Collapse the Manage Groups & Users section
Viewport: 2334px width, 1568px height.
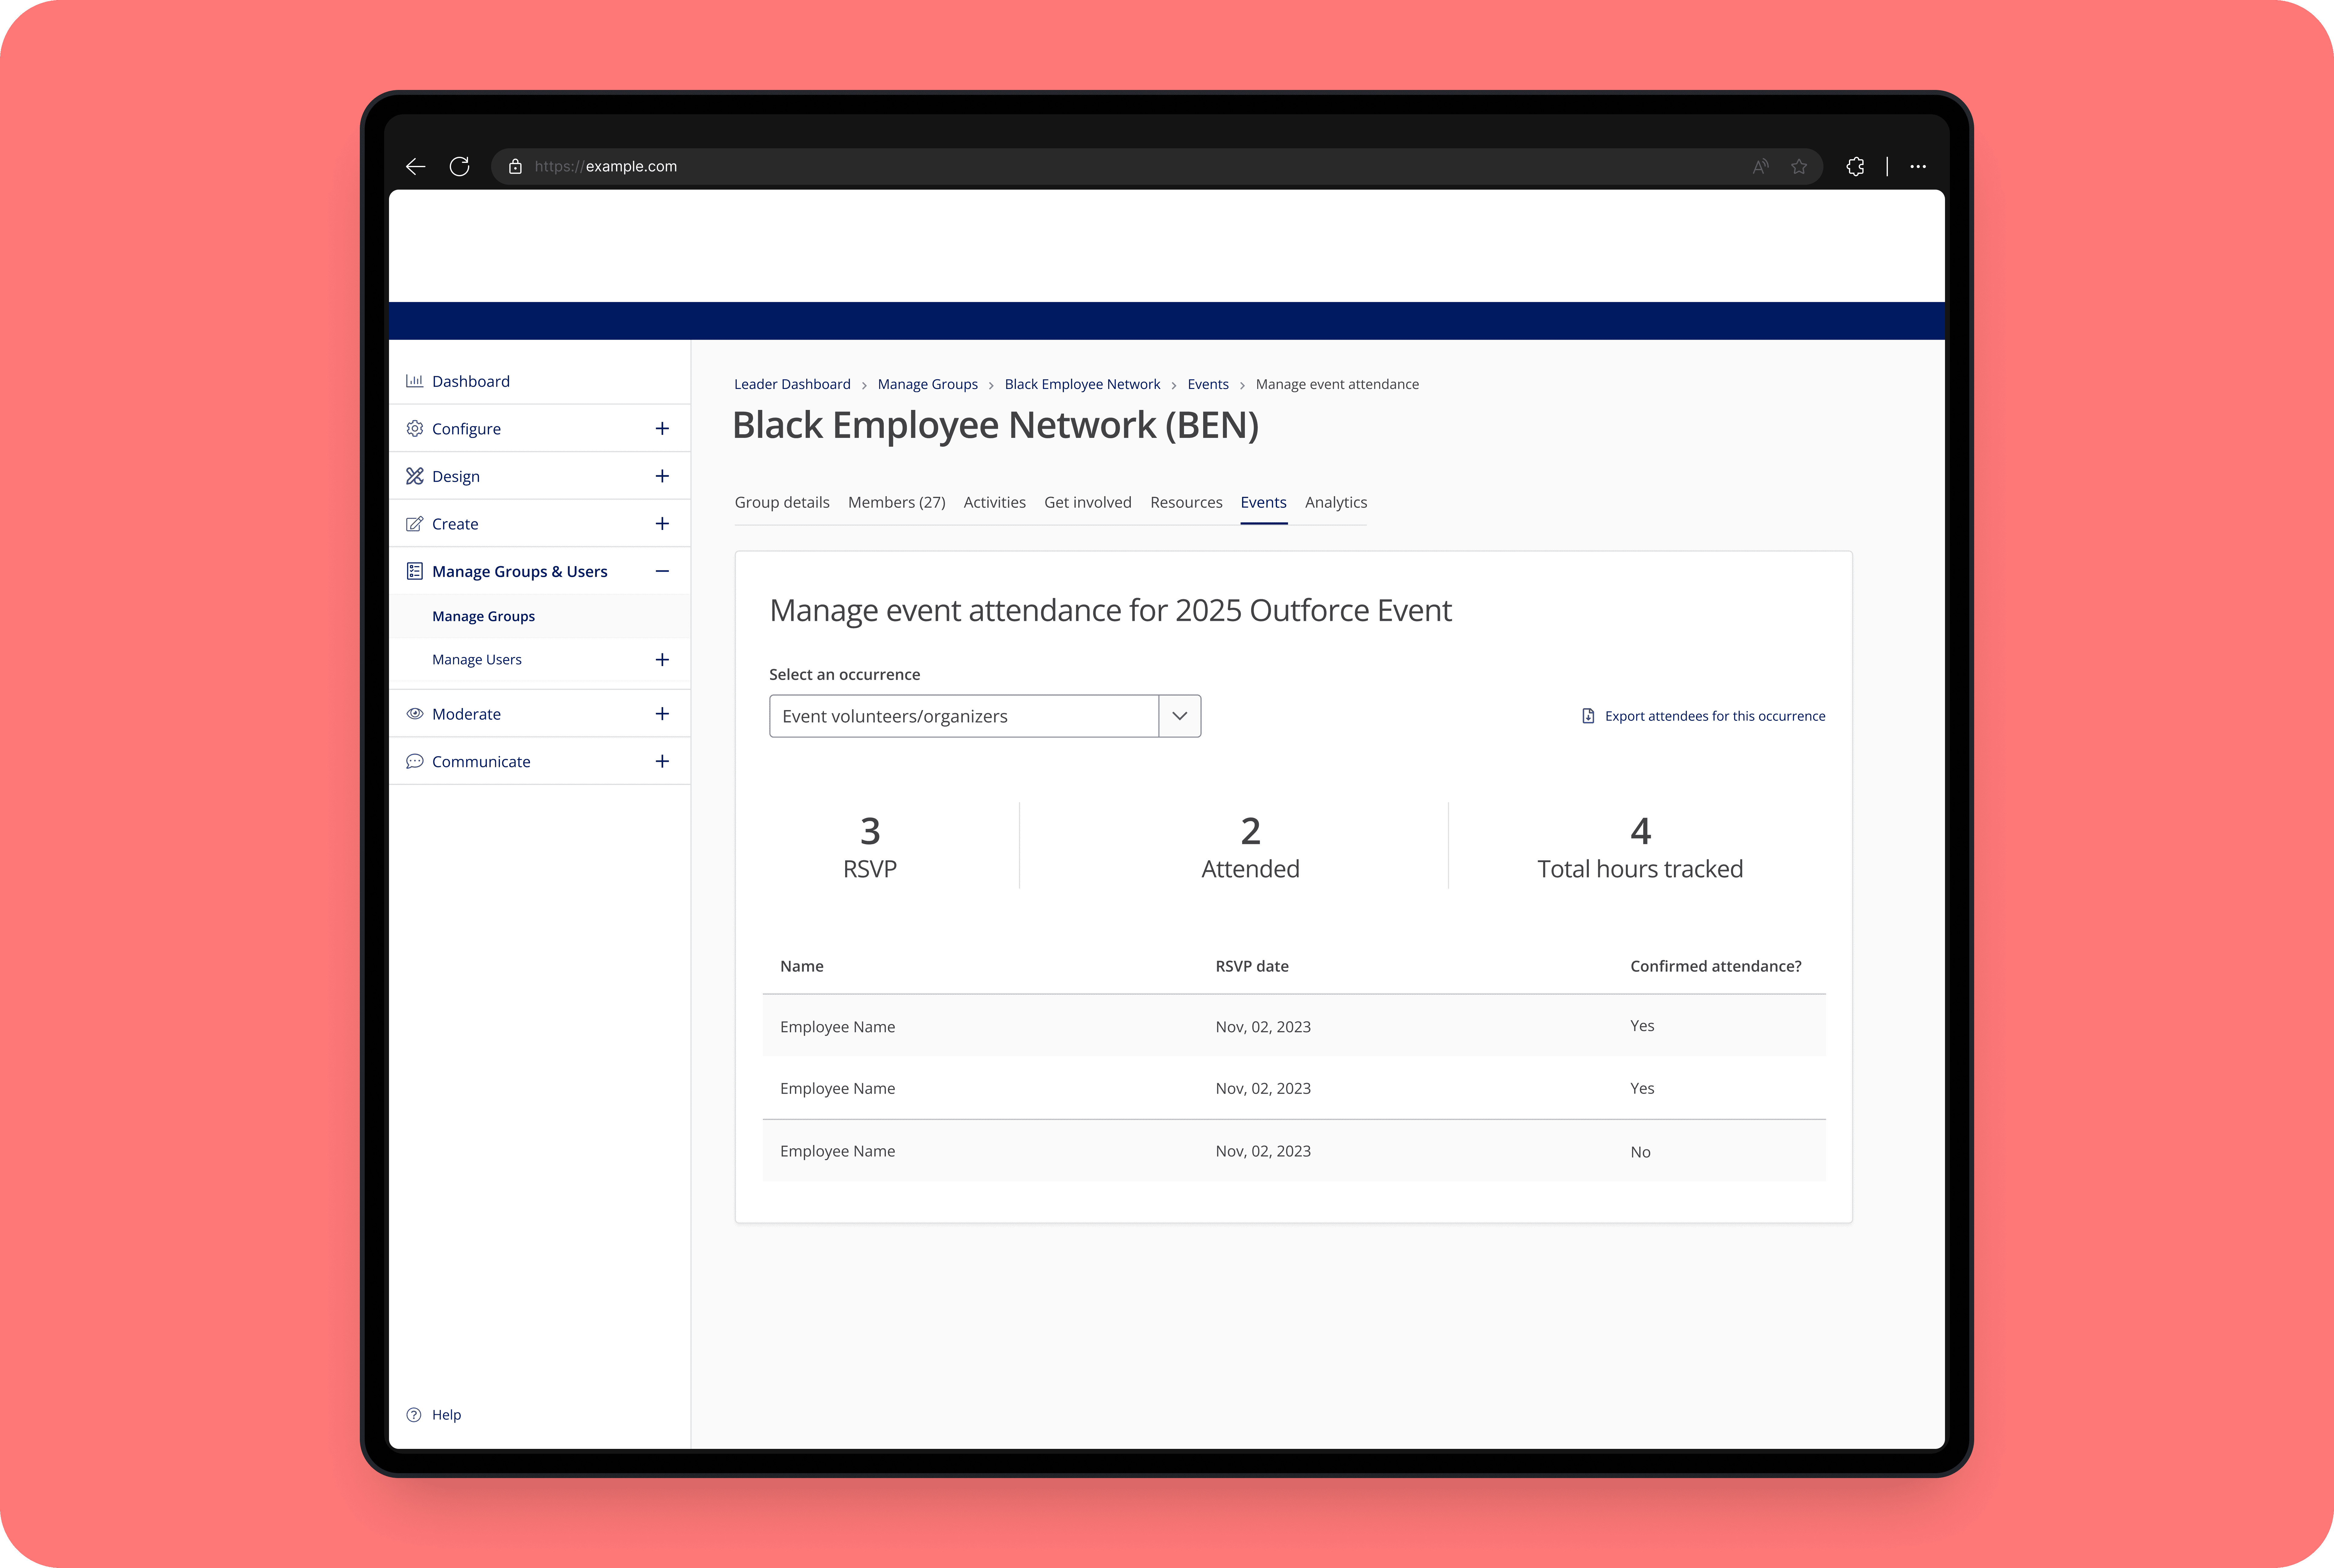tap(662, 571)
